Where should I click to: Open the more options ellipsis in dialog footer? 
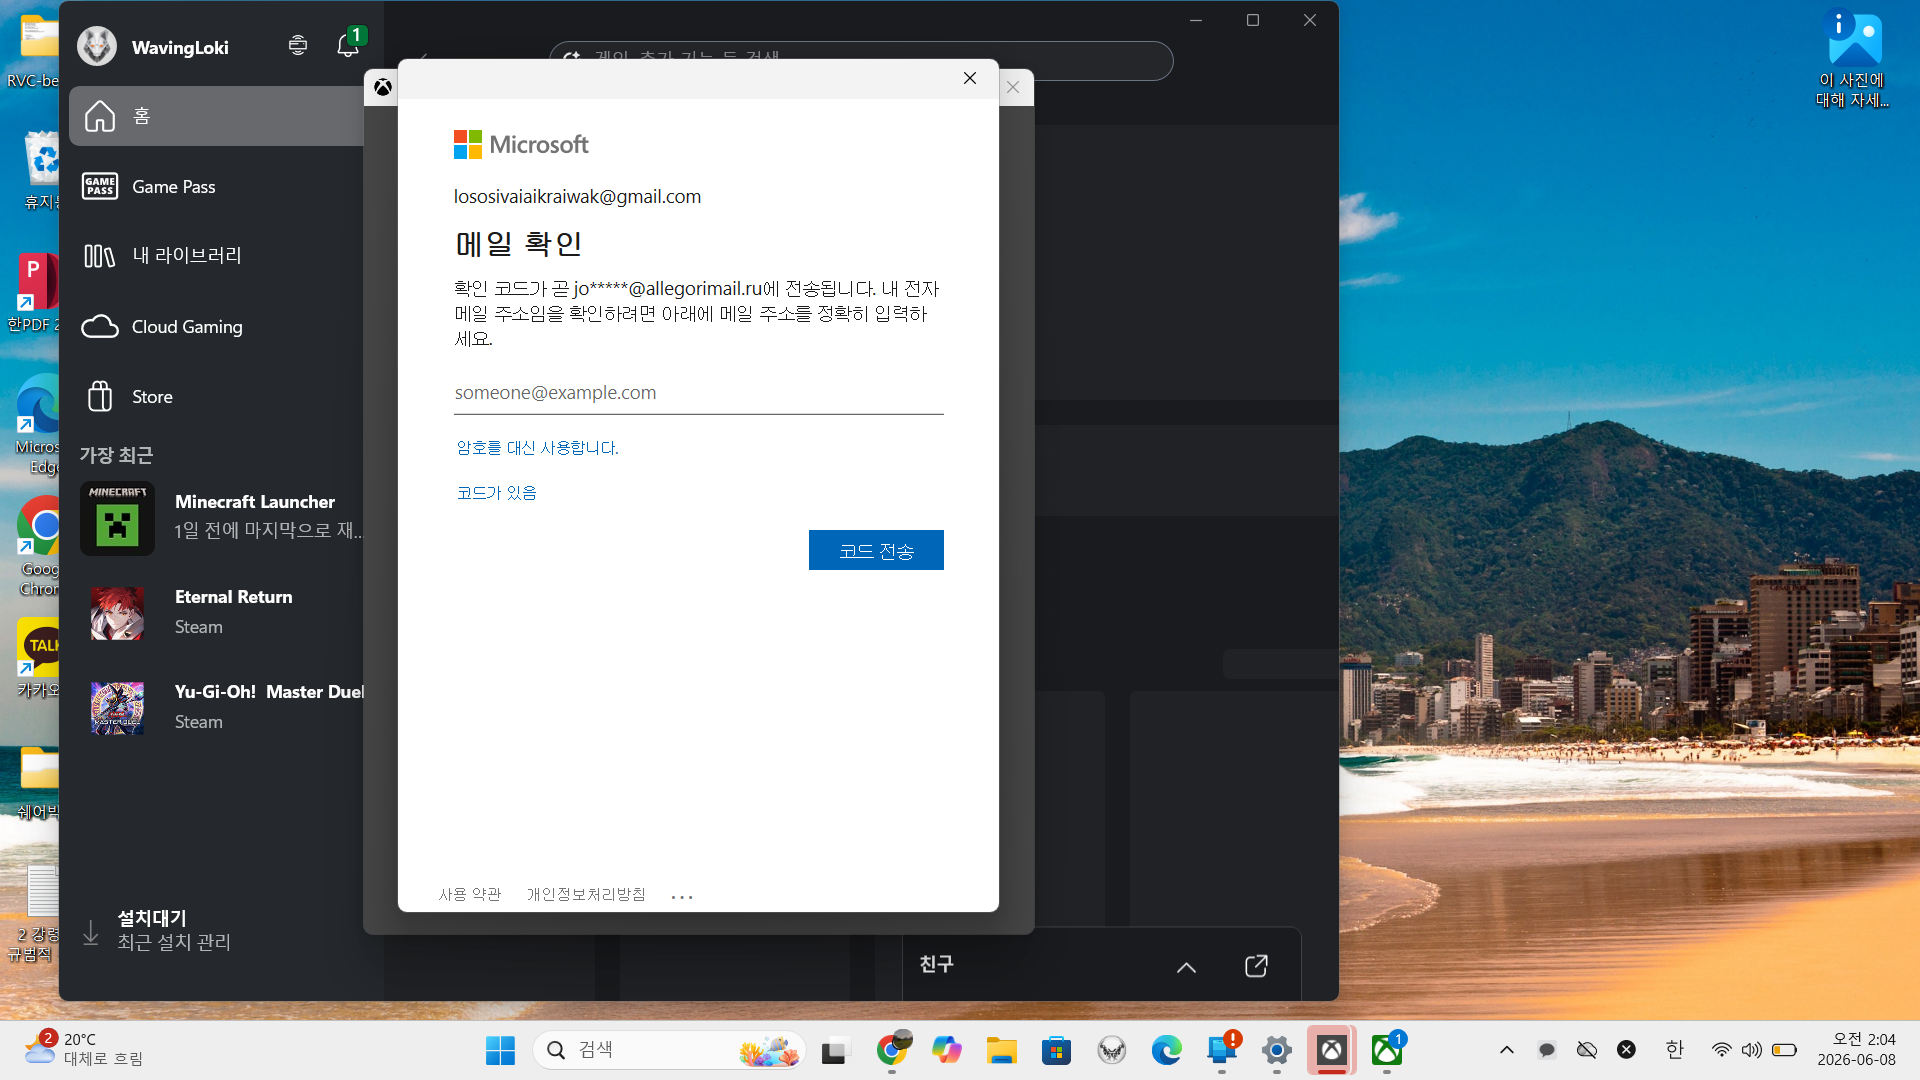tap(682, 896)
